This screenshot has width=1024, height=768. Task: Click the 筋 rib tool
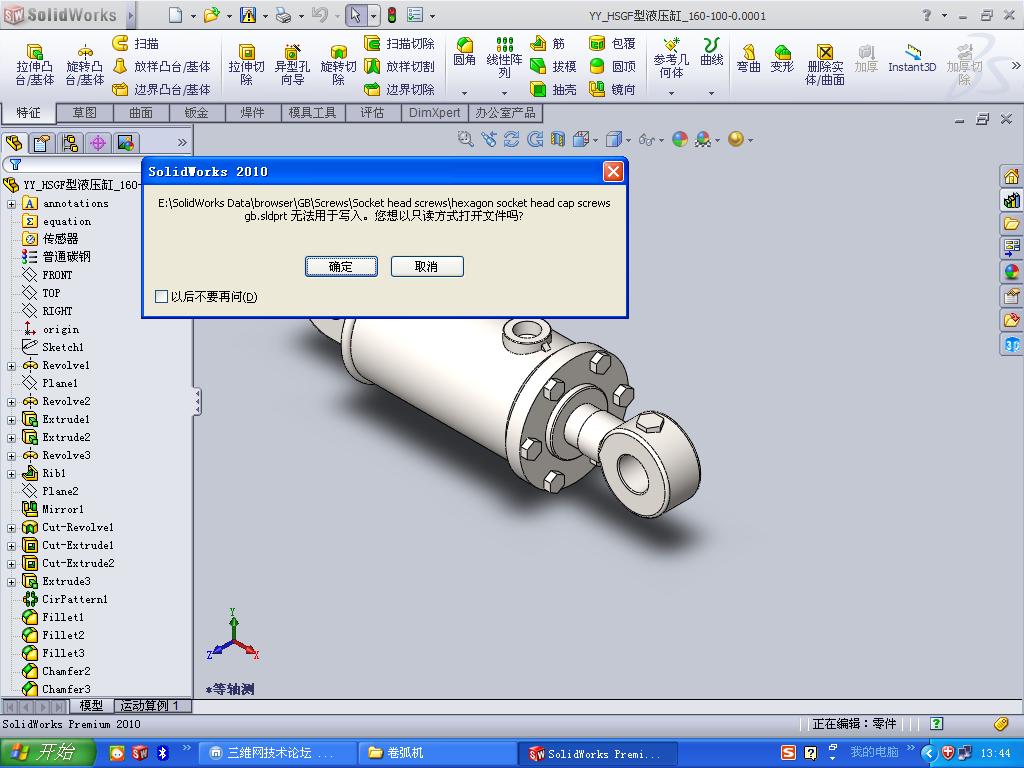pos(547,43)
